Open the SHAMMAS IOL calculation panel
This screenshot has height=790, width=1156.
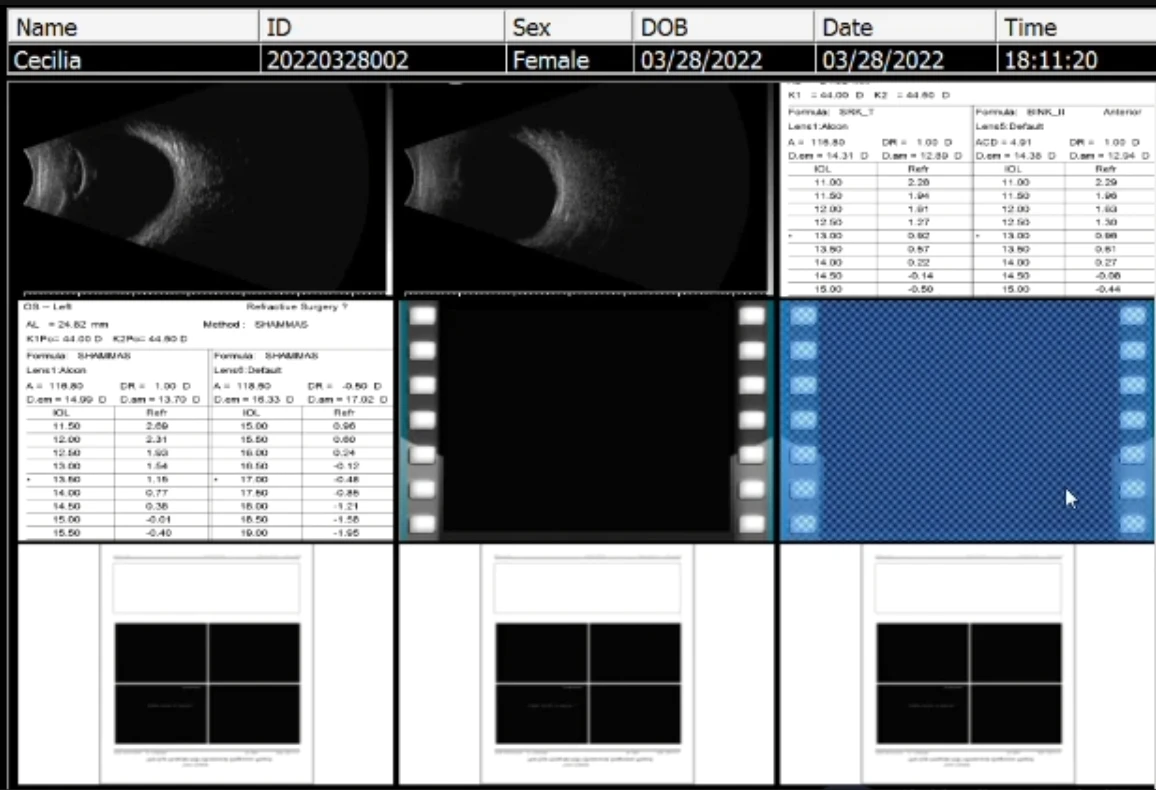point(200,420)
